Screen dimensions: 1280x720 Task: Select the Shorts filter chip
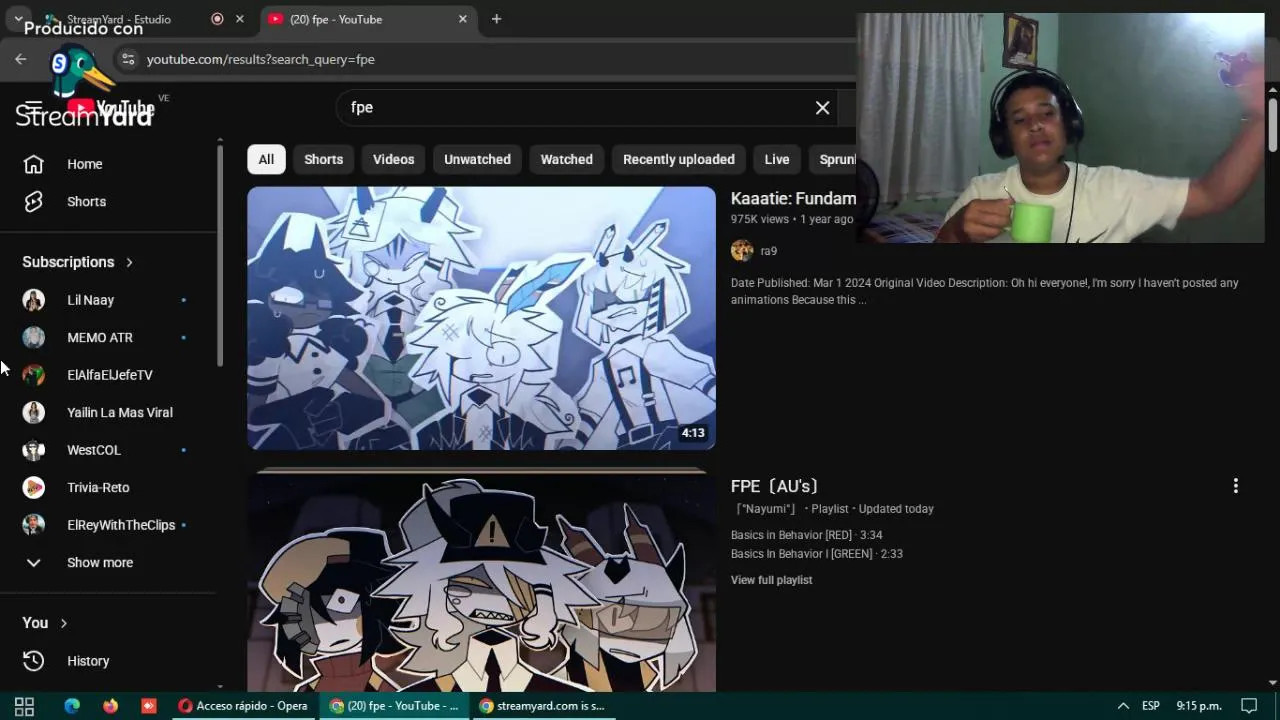point(324,159)
